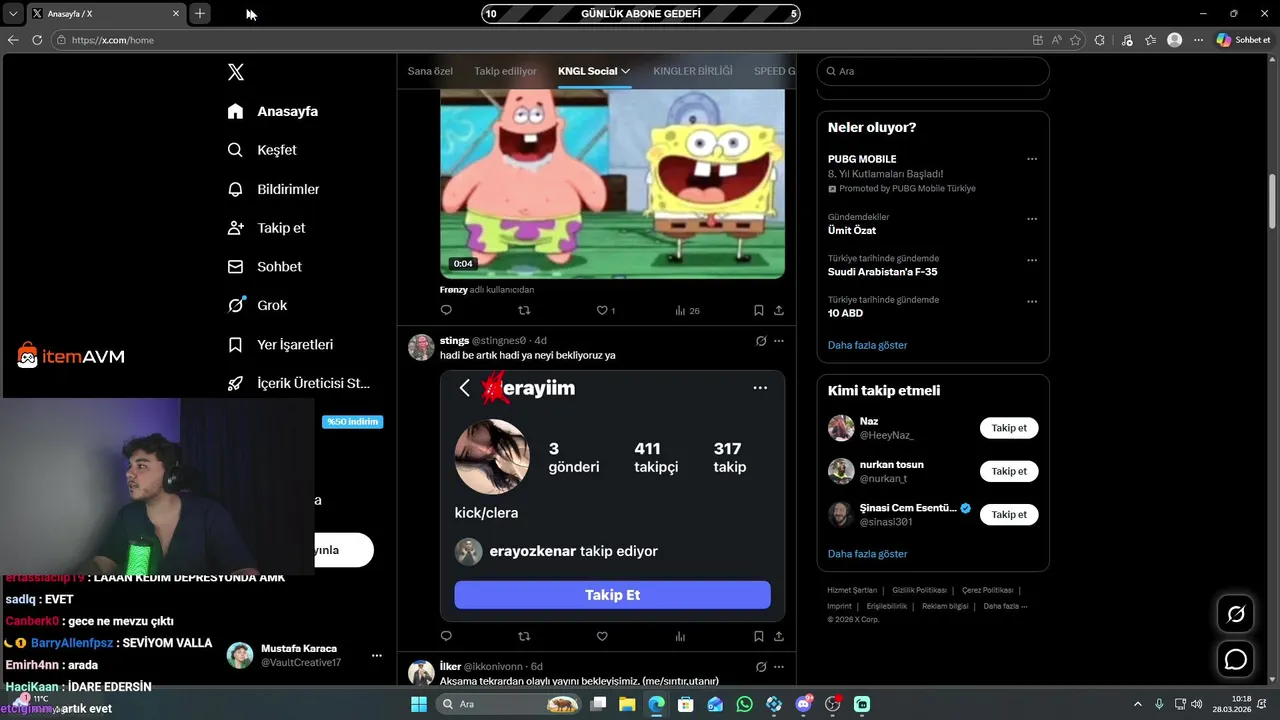Open stings profile avatar

[x=421, y=347]
